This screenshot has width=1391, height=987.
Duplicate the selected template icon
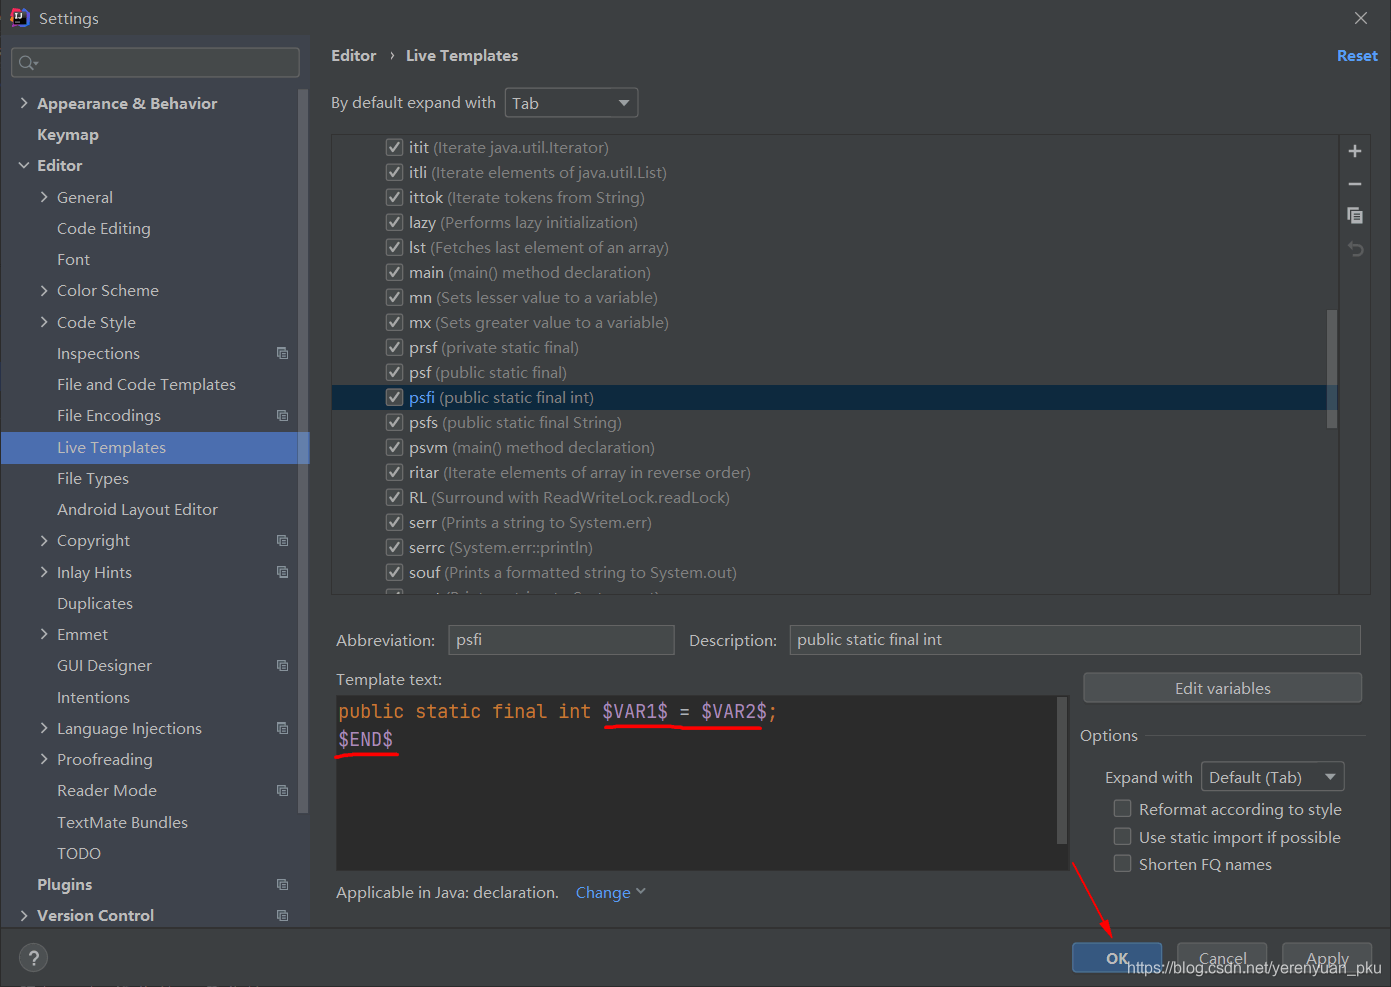(1355, 216)
